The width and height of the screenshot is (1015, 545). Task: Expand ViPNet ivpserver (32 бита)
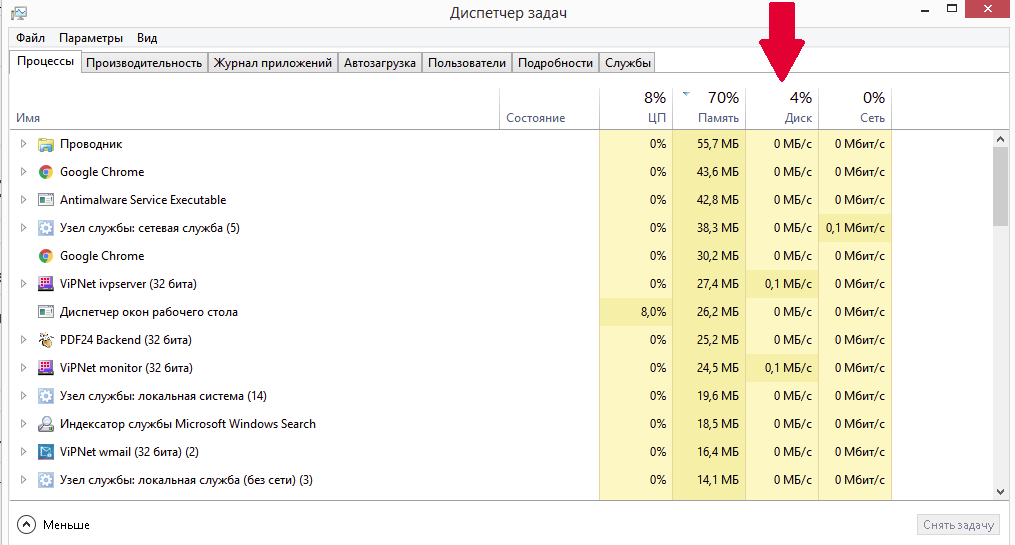coord(23,284)
